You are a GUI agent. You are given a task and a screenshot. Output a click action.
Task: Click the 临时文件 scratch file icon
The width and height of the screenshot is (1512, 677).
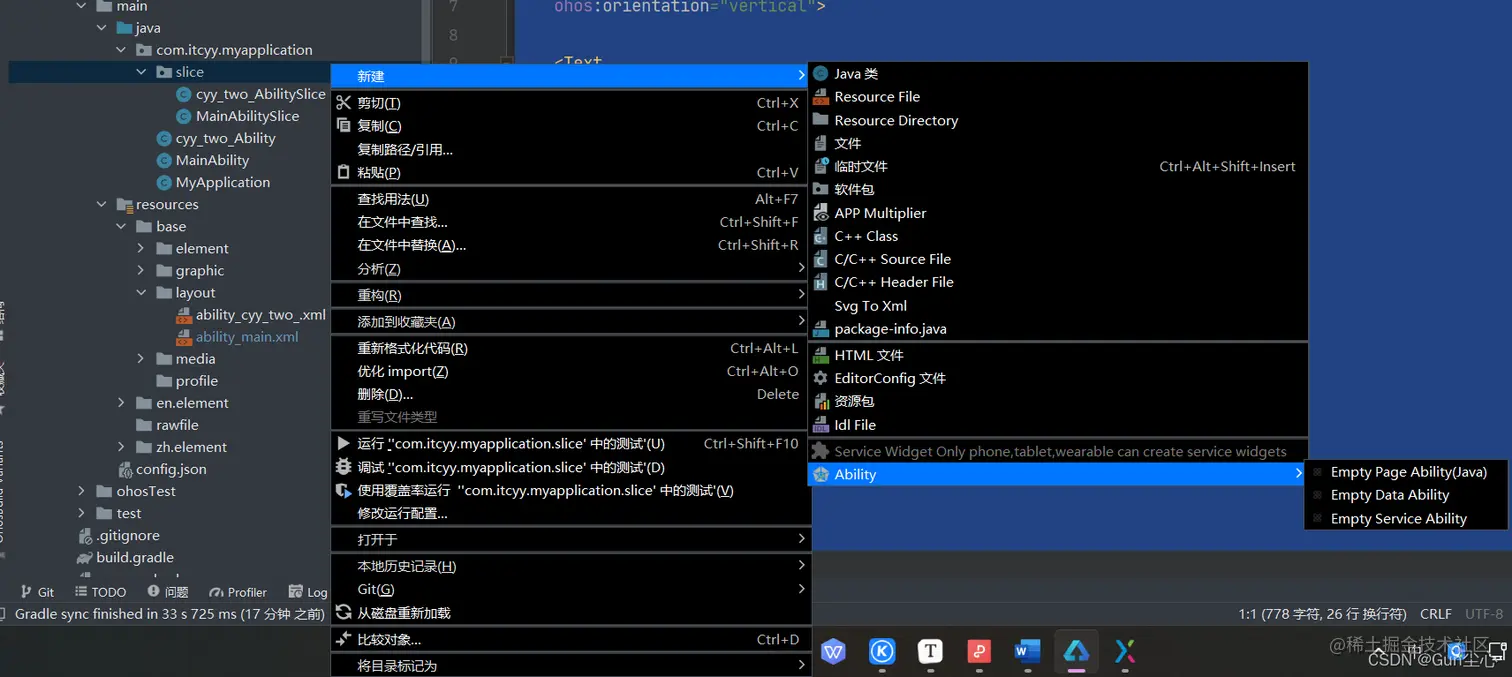(821, 166)
